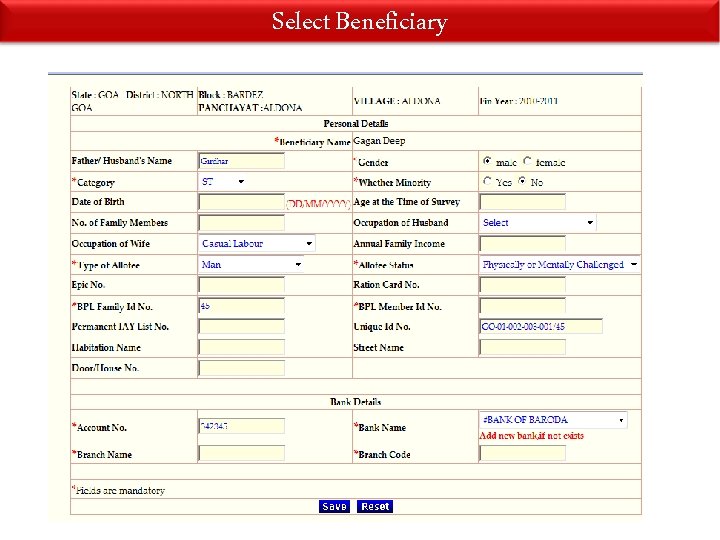Click the Age at the Time of Survey field
This screenshot has height=540, width=720.
(523, 202)
